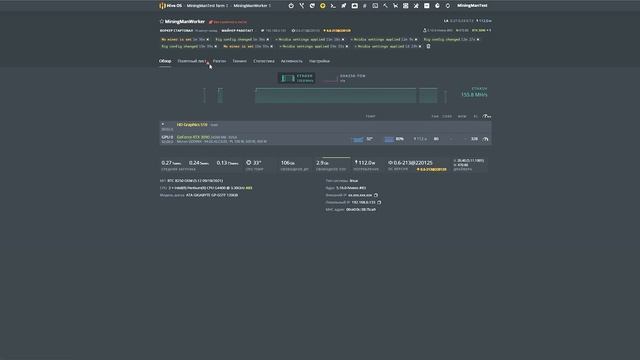This screenshot has height=360, width=640.
Task: Click the 106 GB free disk stat
Action: pos(294,164)
